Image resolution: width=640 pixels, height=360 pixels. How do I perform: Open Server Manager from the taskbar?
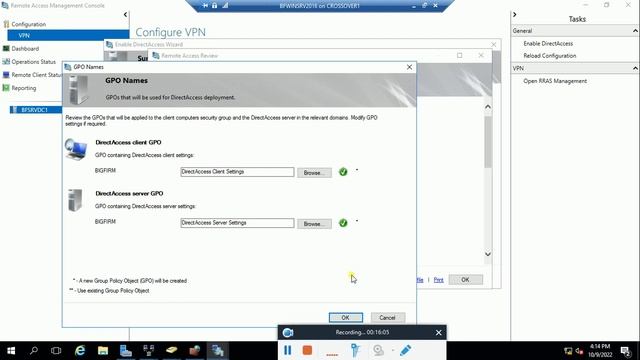pos(126,351)
